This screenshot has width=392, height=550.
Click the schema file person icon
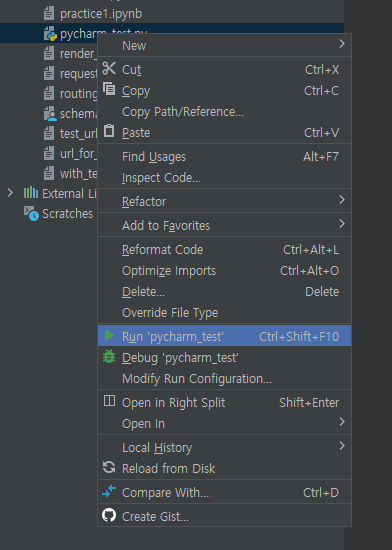(x=50, y=114)
